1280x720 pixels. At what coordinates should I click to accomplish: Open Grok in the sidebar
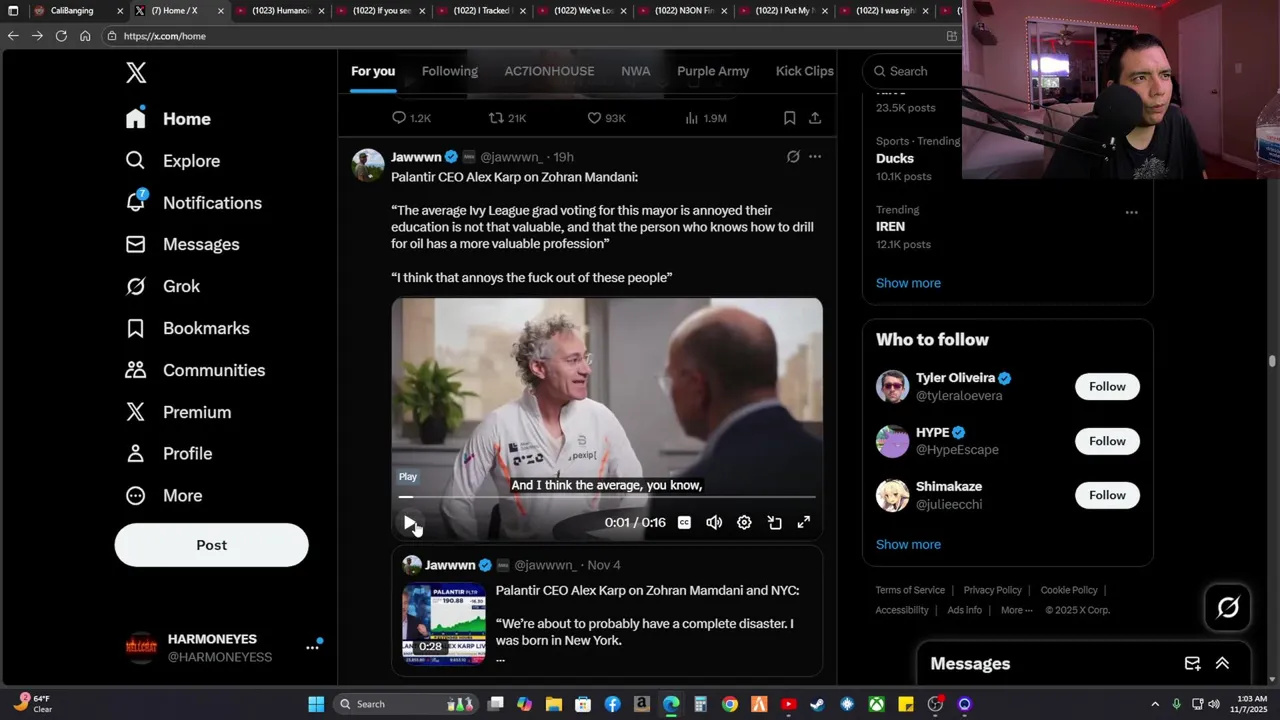coord(162,286)
